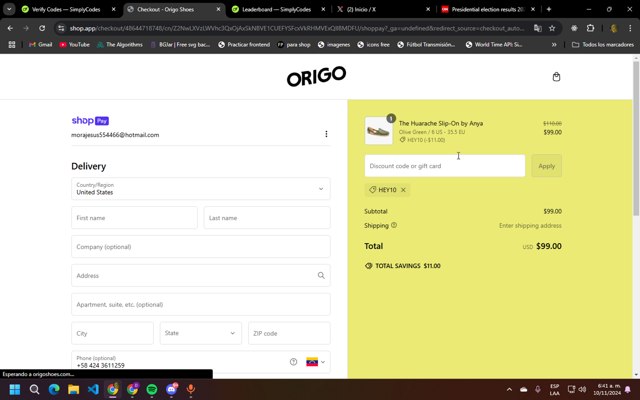Click the Discount code or gift card field

(444, 166)
